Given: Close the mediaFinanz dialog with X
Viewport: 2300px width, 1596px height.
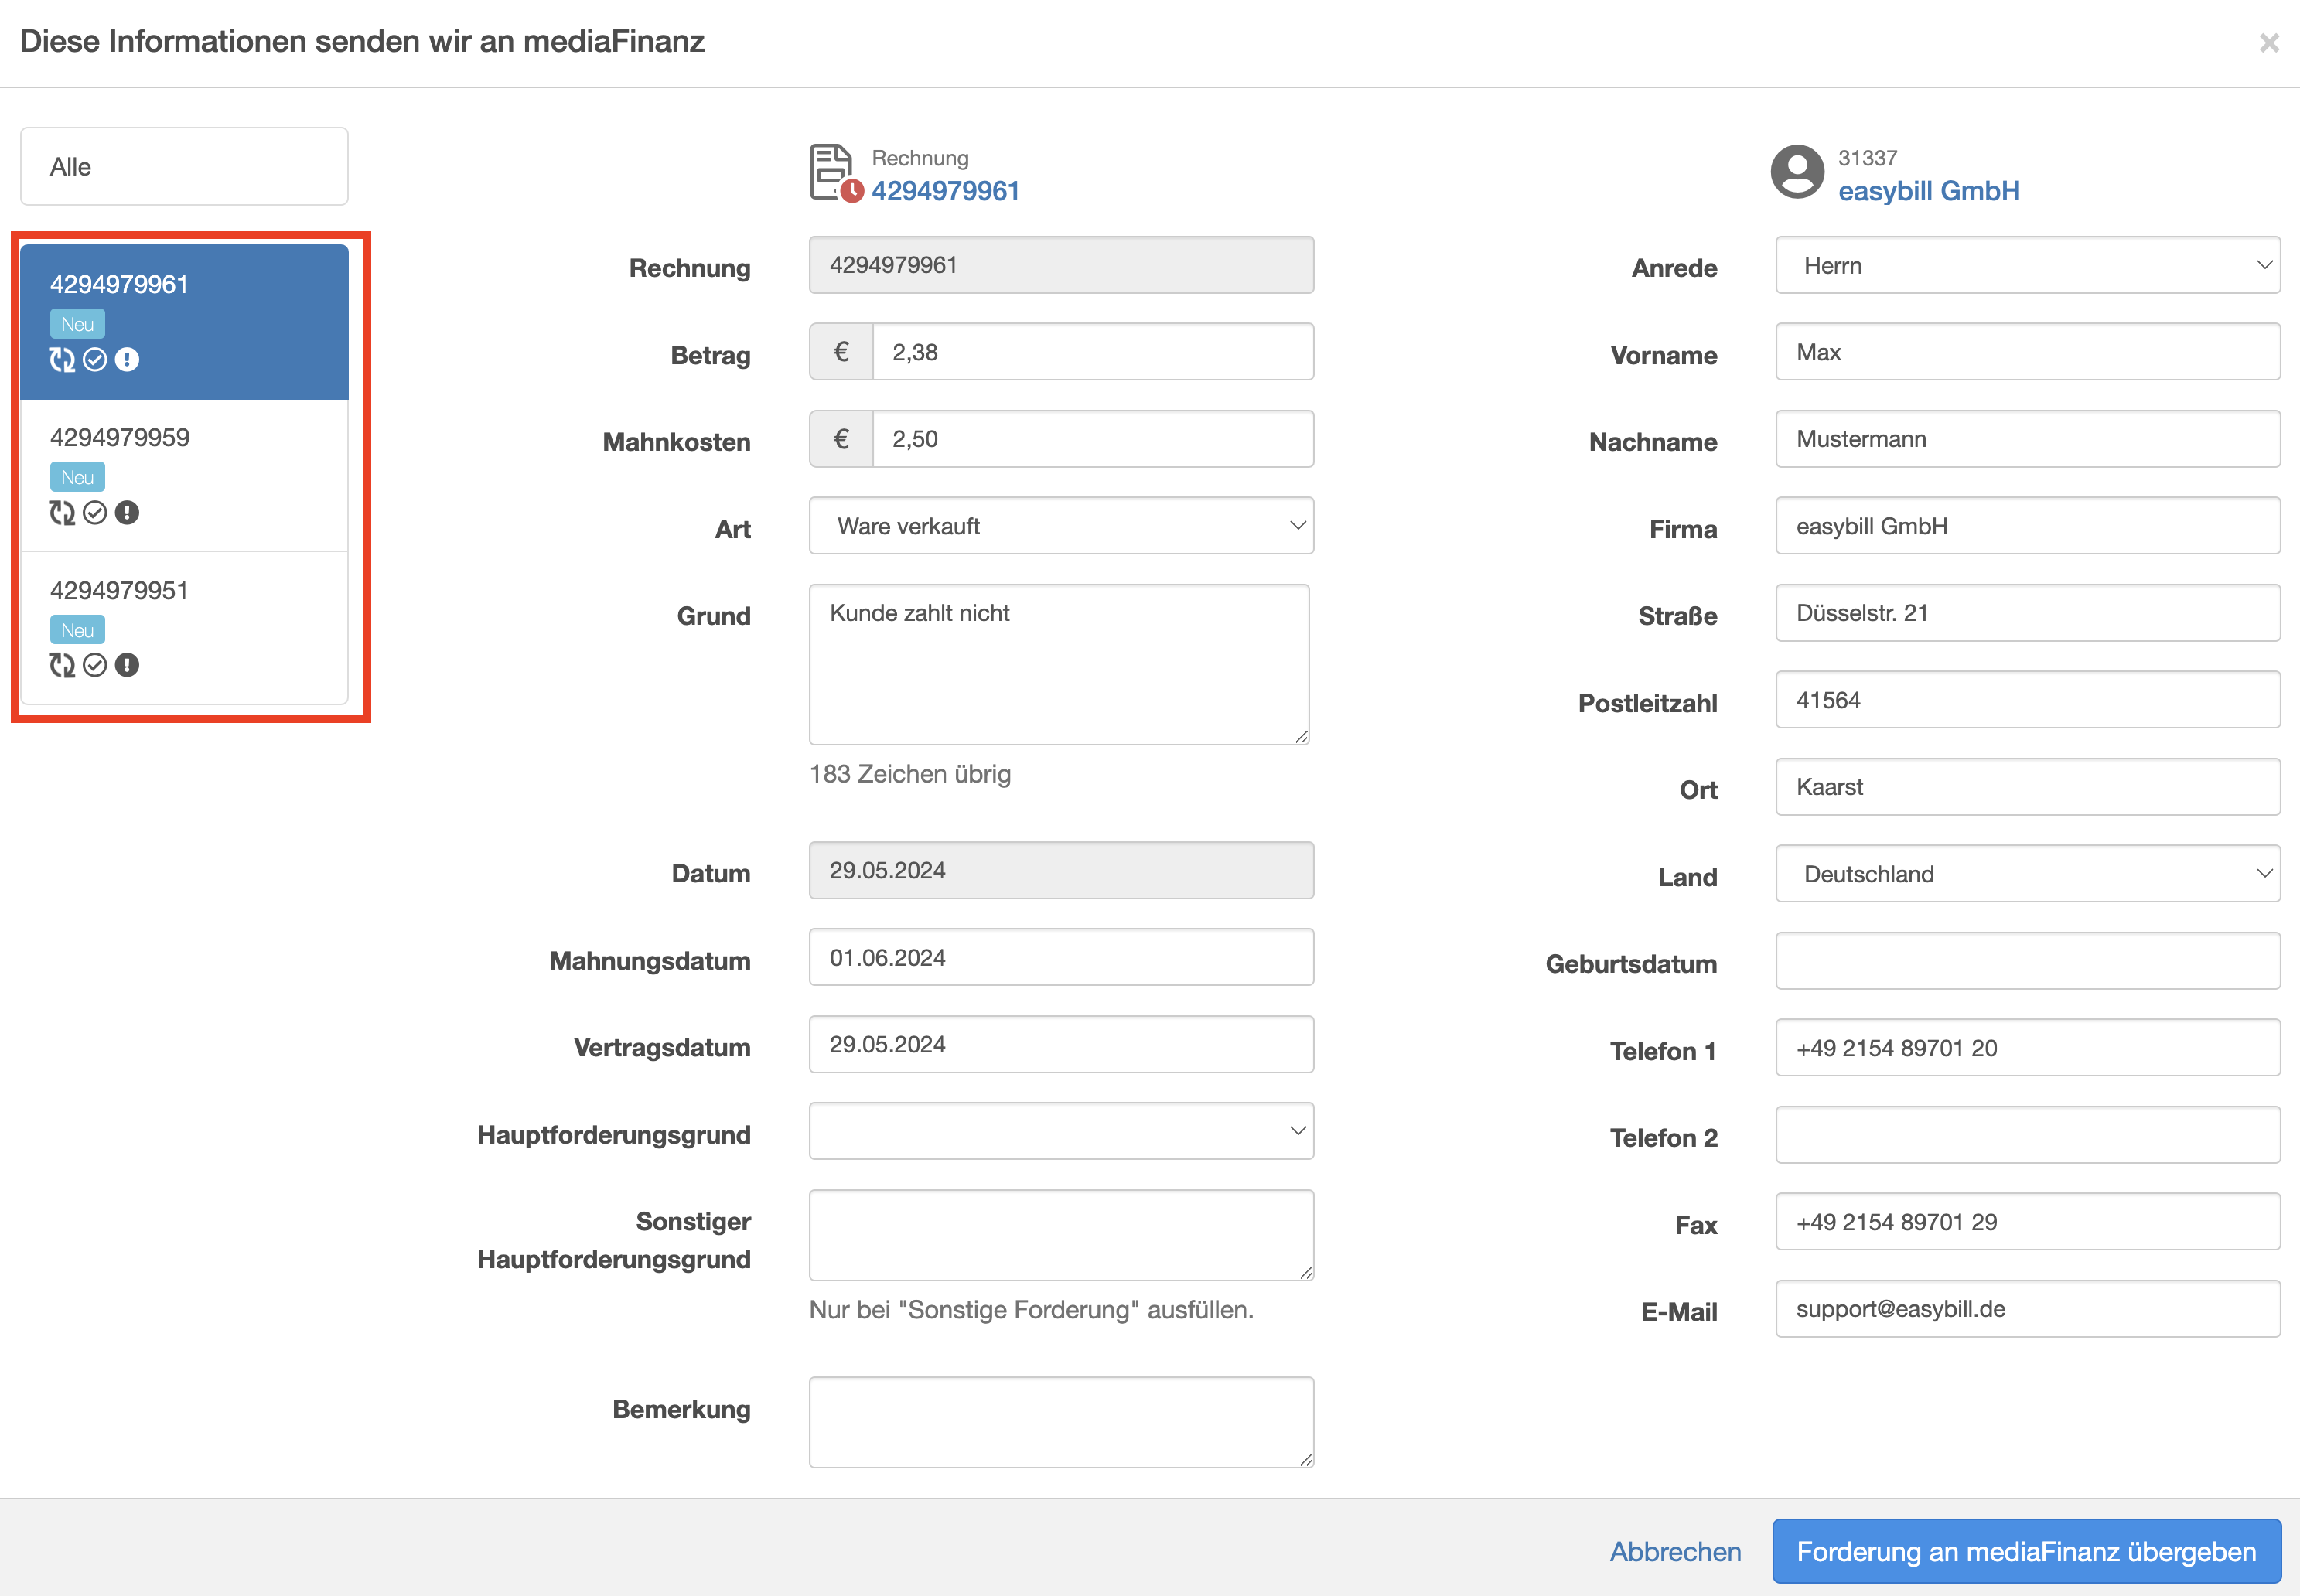Looking at the screenshot, I should (x=2268, y=43).
